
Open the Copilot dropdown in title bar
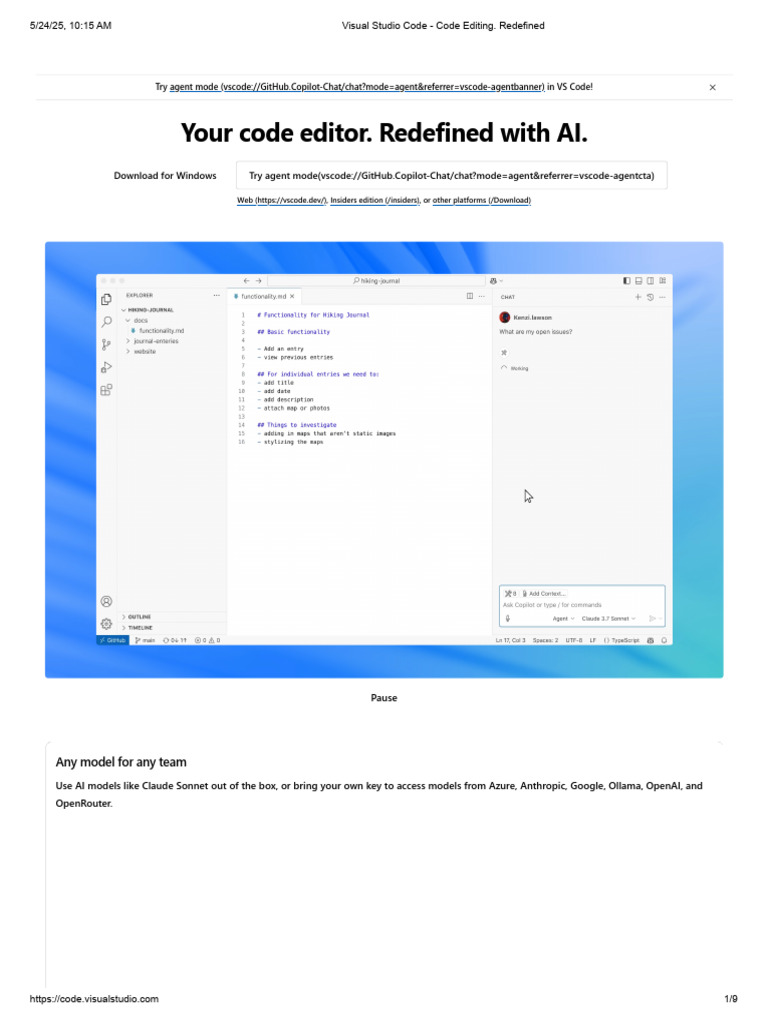[496, 281]
